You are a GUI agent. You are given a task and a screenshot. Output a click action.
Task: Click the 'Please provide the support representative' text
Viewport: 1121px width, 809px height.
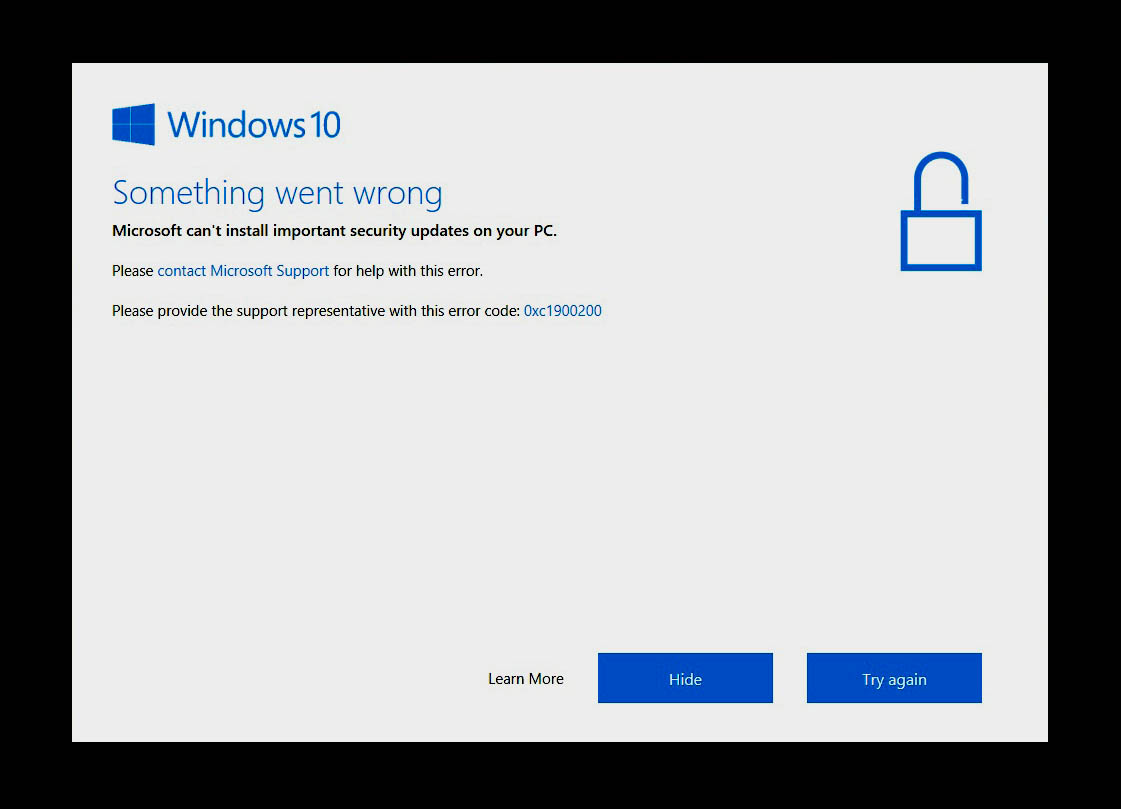[315, 311]
